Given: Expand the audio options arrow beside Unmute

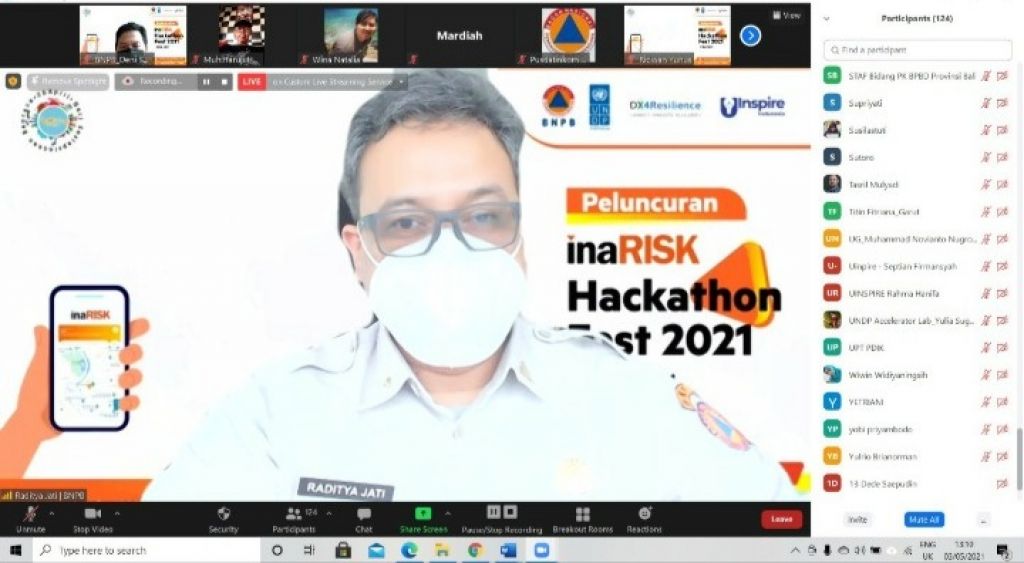Looking at the screenshot, I should point(52,512).
